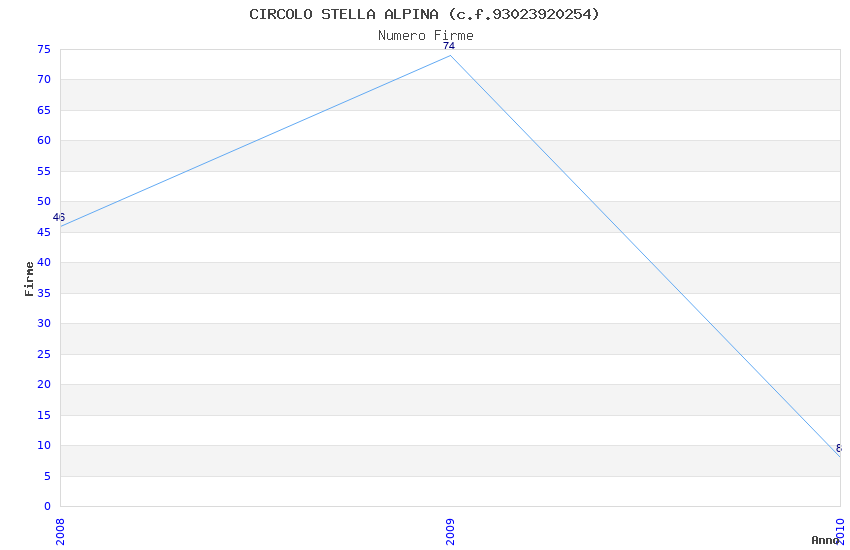
Task: Click the data label 74 at the peak
Action: coord(449,46)
